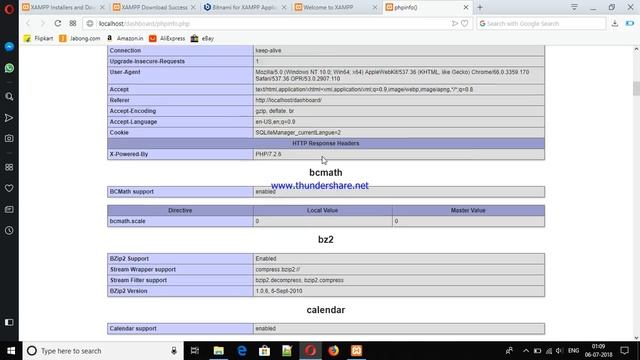The height and width of the screenshot is (360, 640).
Task: Open Snapshot camera icon in sidebar
Action: (9, 138)
